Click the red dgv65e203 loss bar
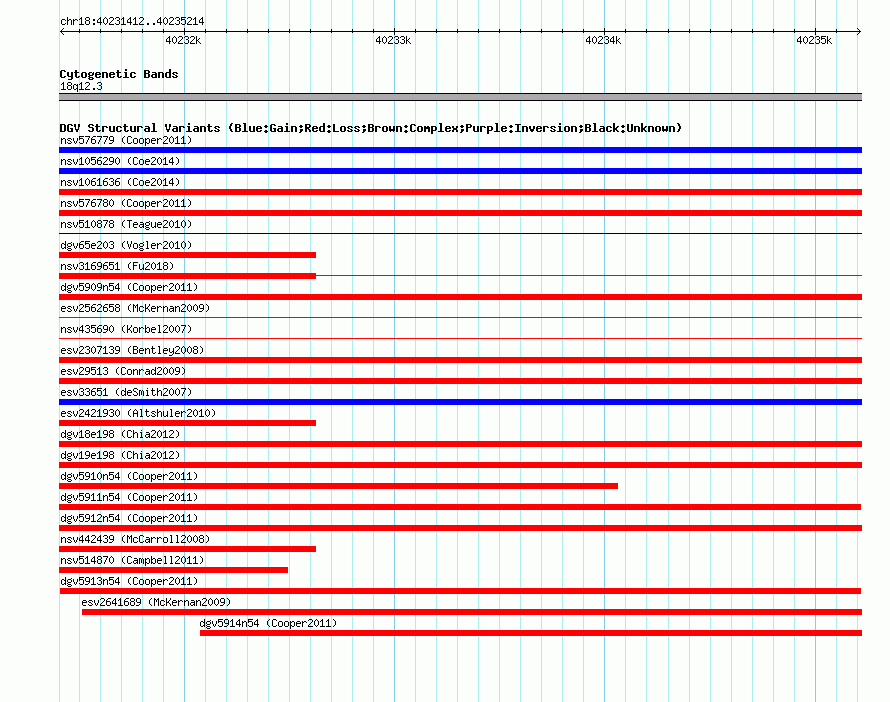Viewport: 890px width, 702px height. click(x=187, y=255)
